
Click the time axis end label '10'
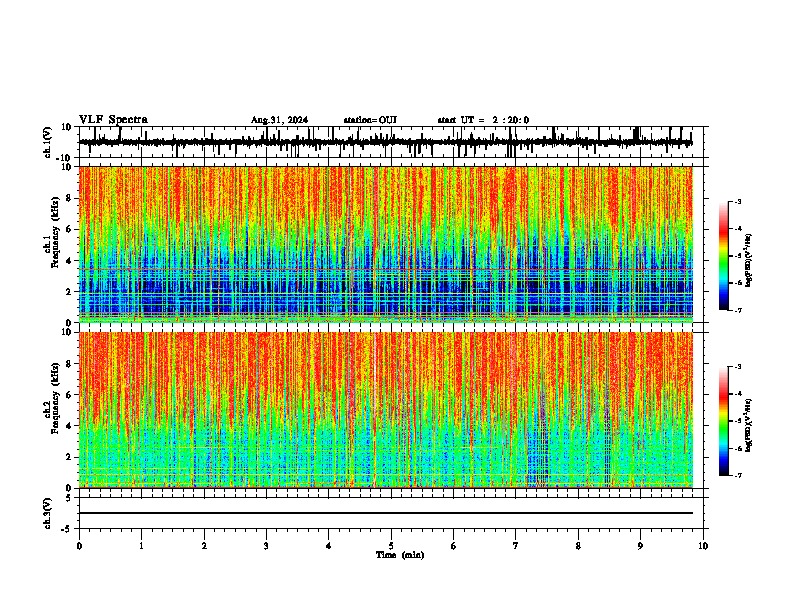click(x=703, y=546)
